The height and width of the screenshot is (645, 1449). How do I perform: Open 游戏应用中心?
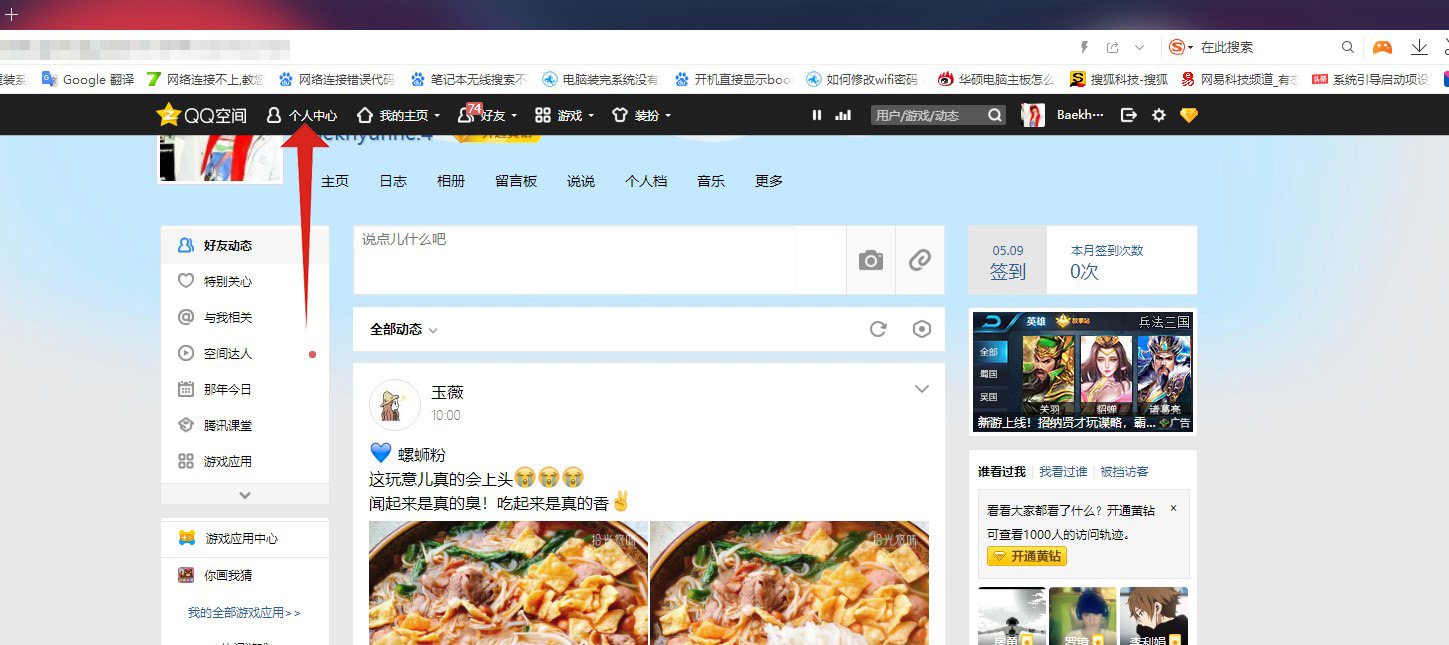[245, 539]
